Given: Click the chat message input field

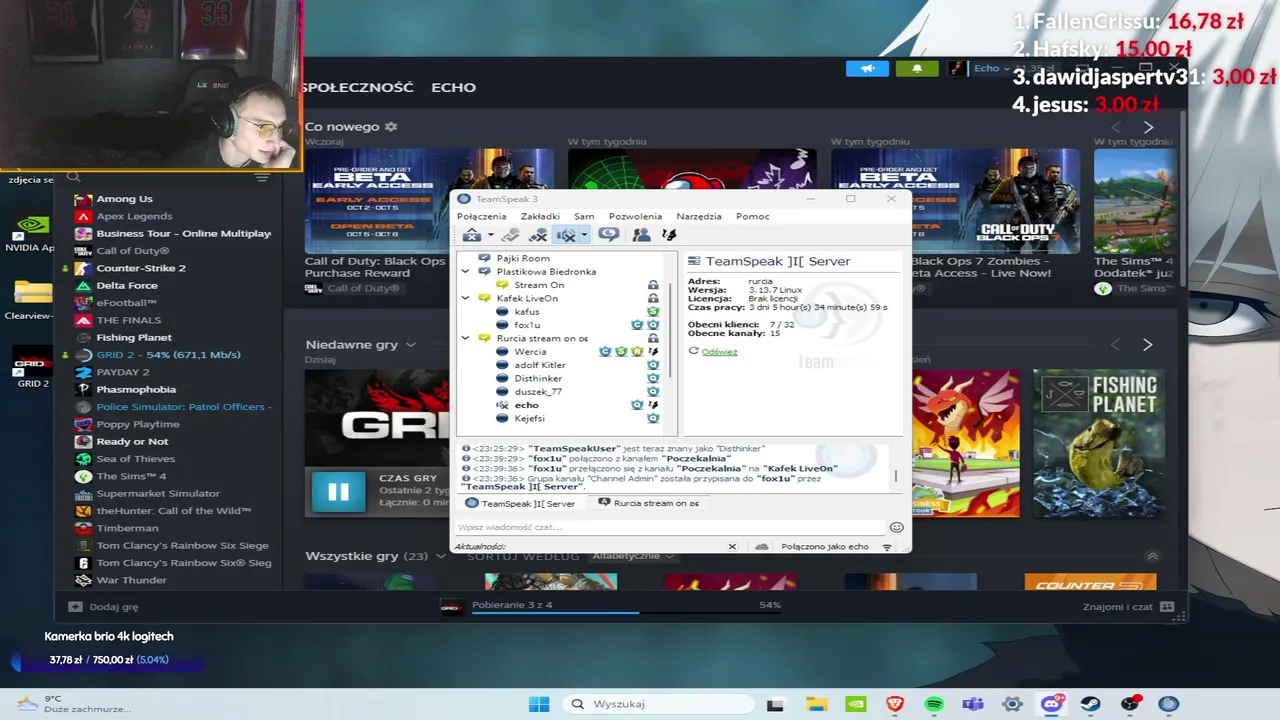Looking at the screenshot, I should click(x=670, y=527).
